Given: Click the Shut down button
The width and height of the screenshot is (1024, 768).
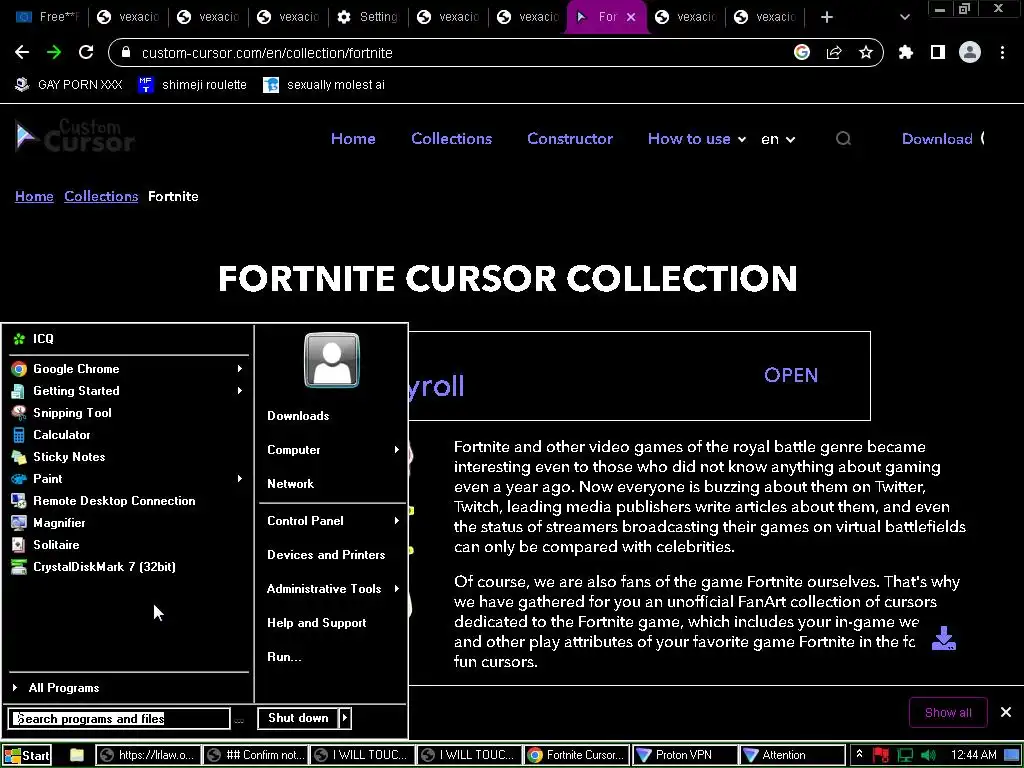Looking at the screenshot, I should [x=298, y=718].
